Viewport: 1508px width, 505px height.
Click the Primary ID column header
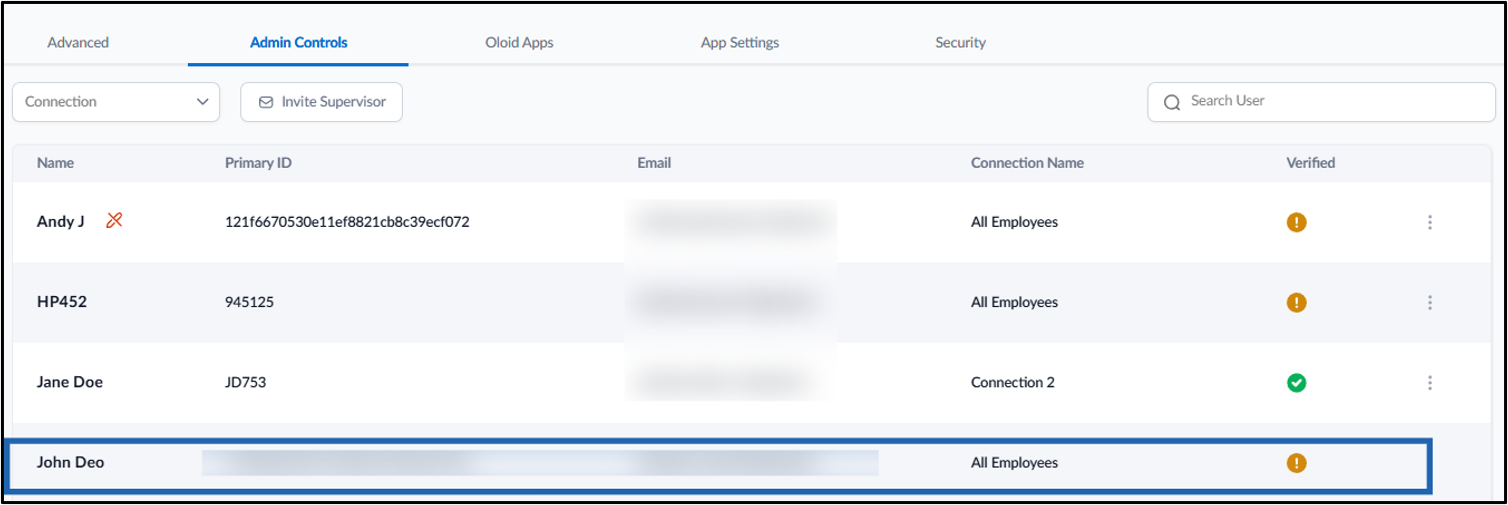(258, 162)
